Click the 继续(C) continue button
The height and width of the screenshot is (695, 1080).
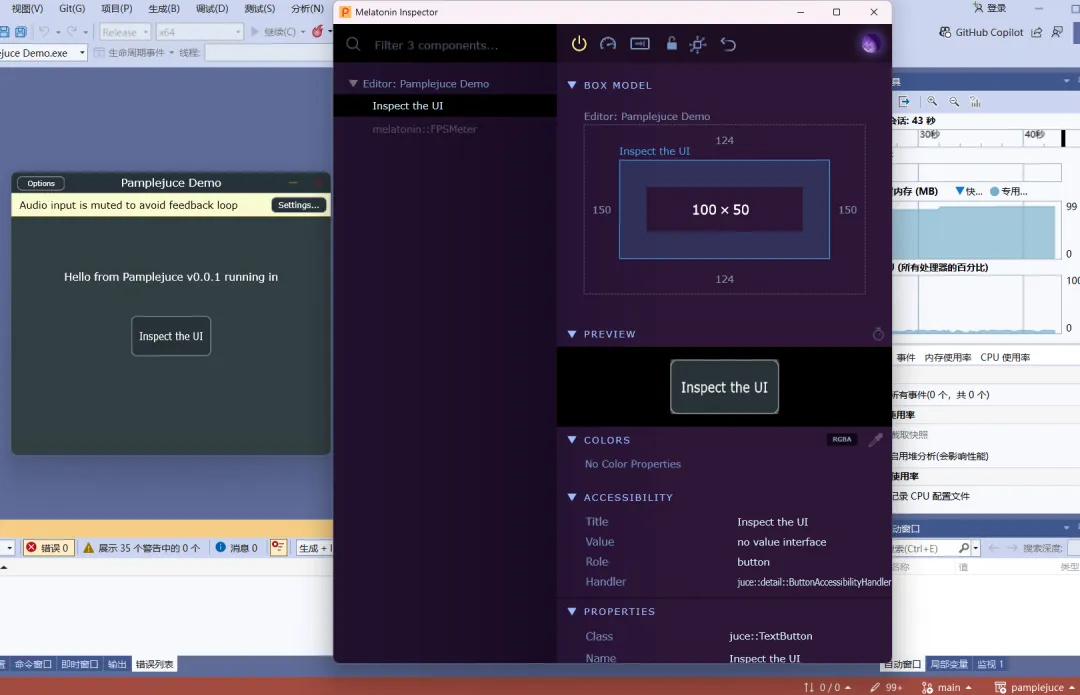point(273,32)
